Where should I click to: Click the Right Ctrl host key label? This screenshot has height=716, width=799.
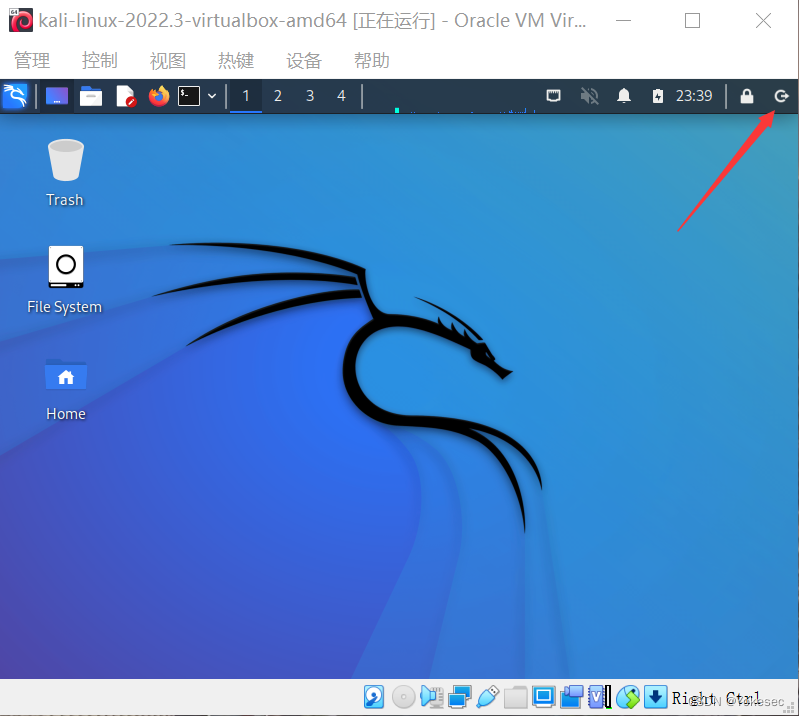716,697
